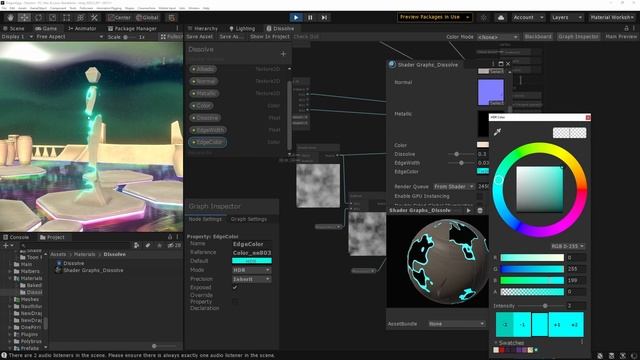Click the Project panel add (+) button
The width and height of the screenshot is (640, 360).
[8, 245]
